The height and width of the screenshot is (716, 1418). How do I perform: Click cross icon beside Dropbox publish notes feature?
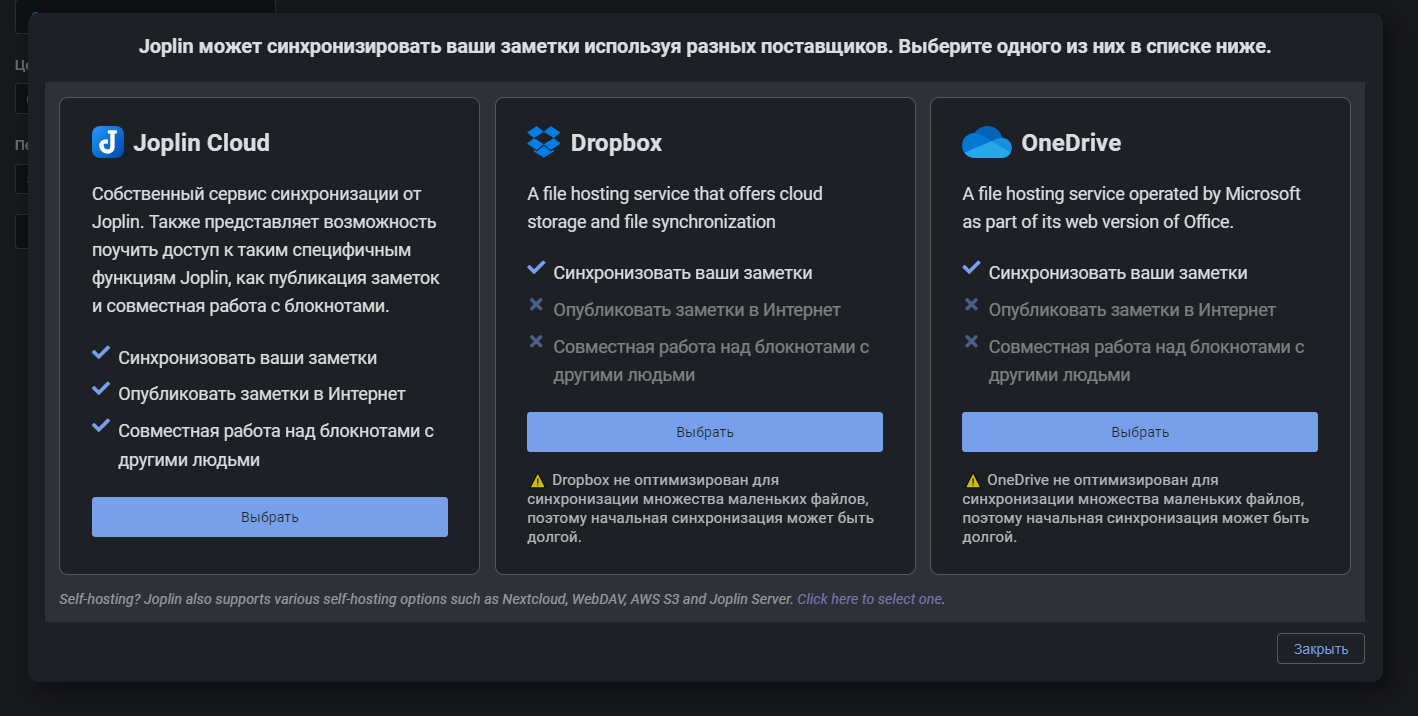pyautogui.click(x=536, y=305)
